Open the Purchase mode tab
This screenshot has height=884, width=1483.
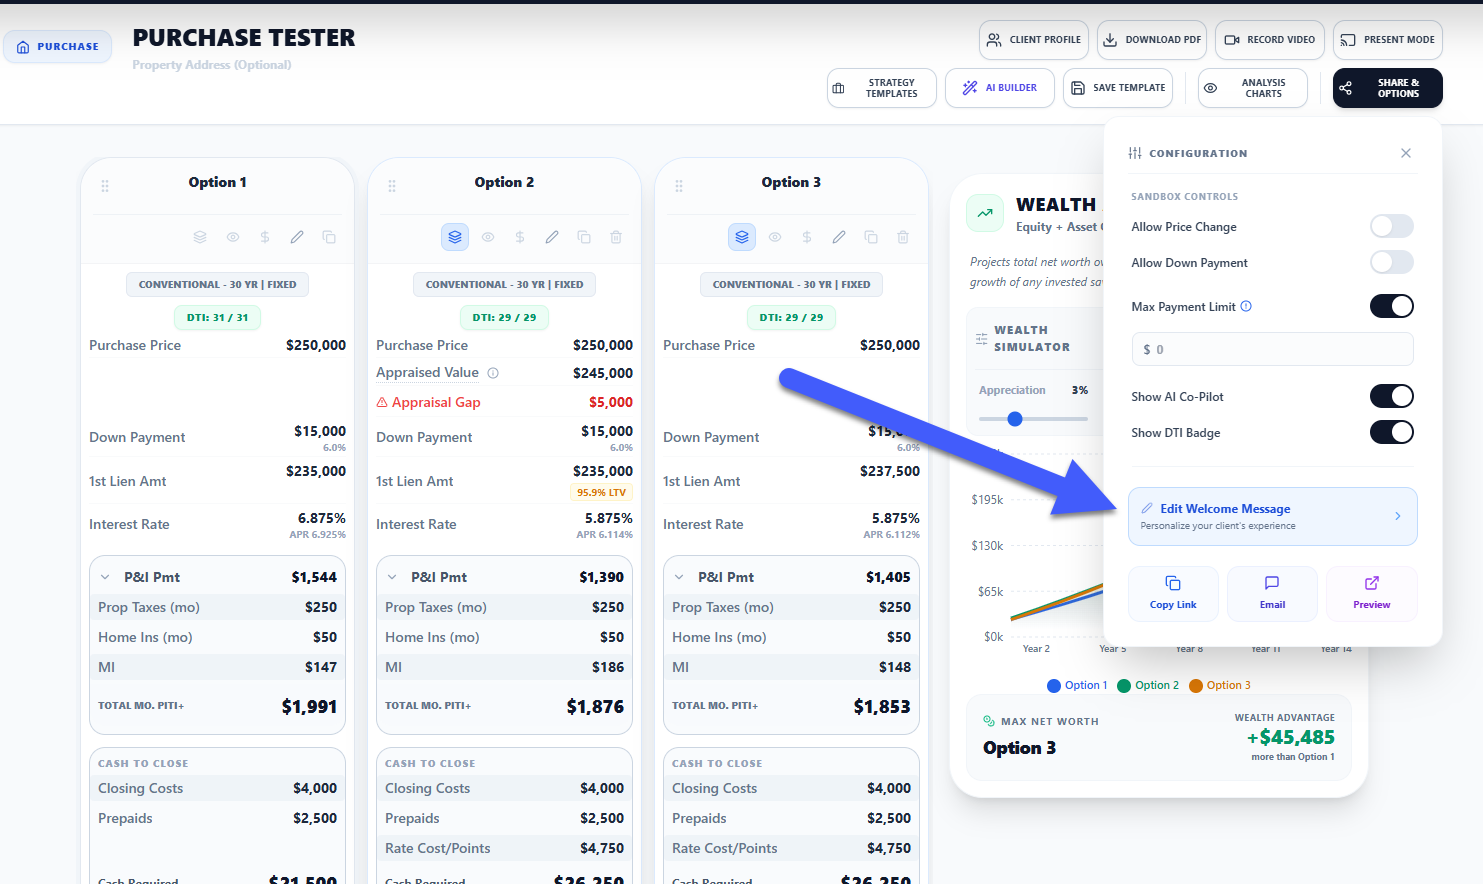[58, 46]
